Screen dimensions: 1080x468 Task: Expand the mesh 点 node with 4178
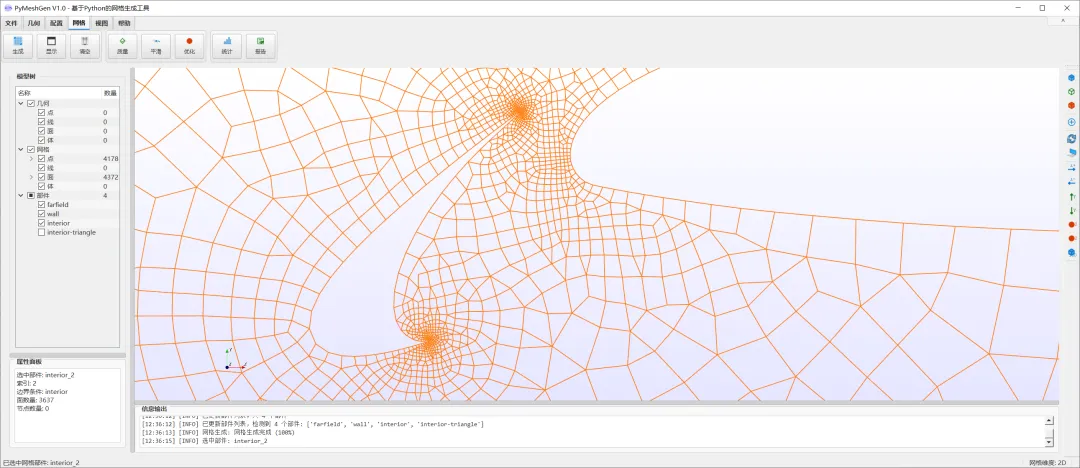point(31,159)
